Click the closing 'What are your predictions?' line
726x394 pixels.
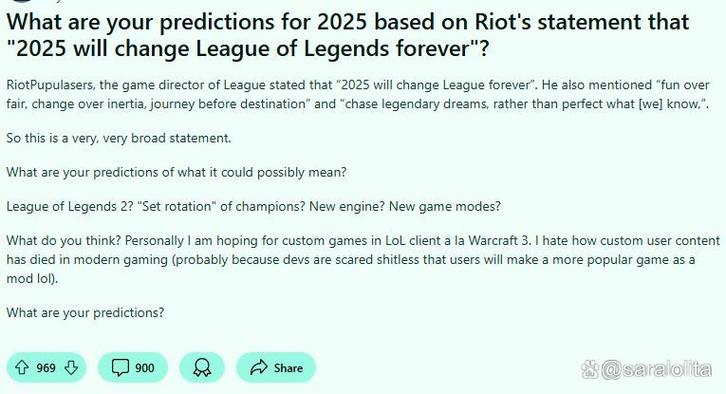coord(85,313)
